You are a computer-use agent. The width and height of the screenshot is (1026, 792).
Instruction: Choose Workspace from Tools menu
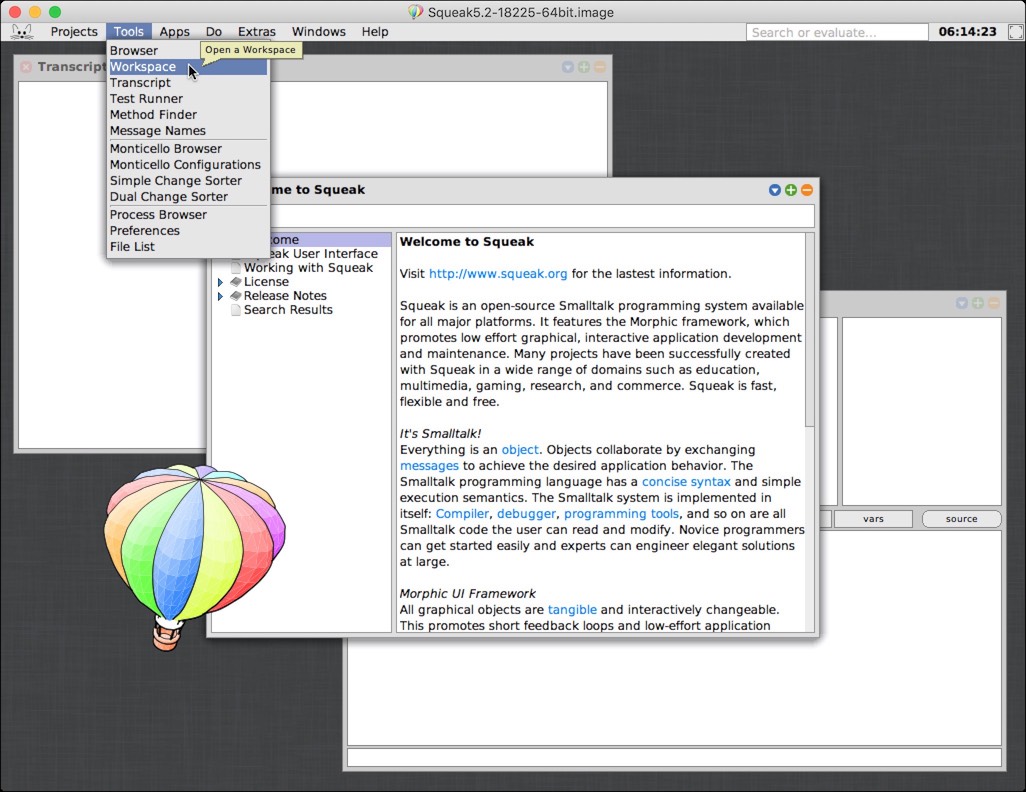tap(188, 67)
